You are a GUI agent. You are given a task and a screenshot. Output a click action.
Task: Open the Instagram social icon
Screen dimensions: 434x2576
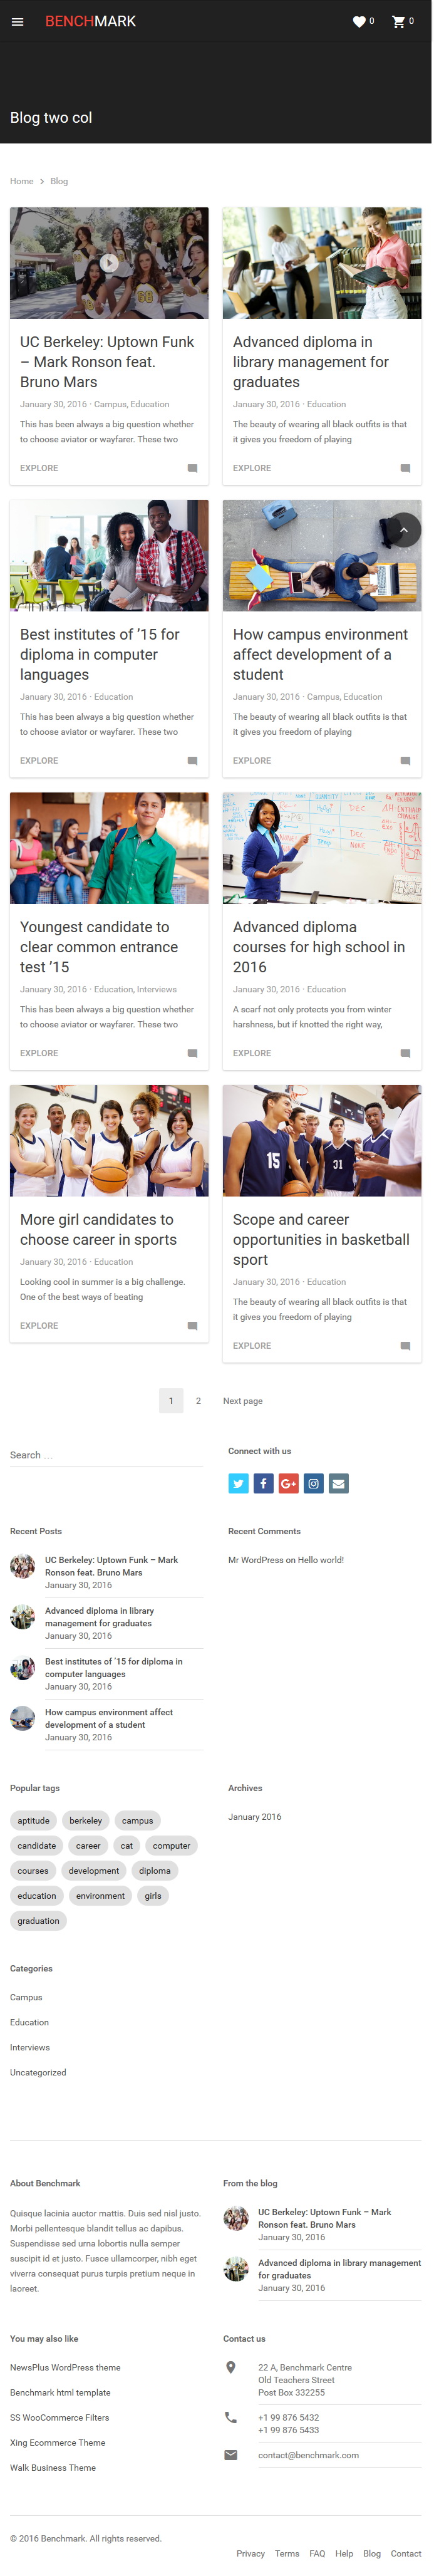point(313,1483)
